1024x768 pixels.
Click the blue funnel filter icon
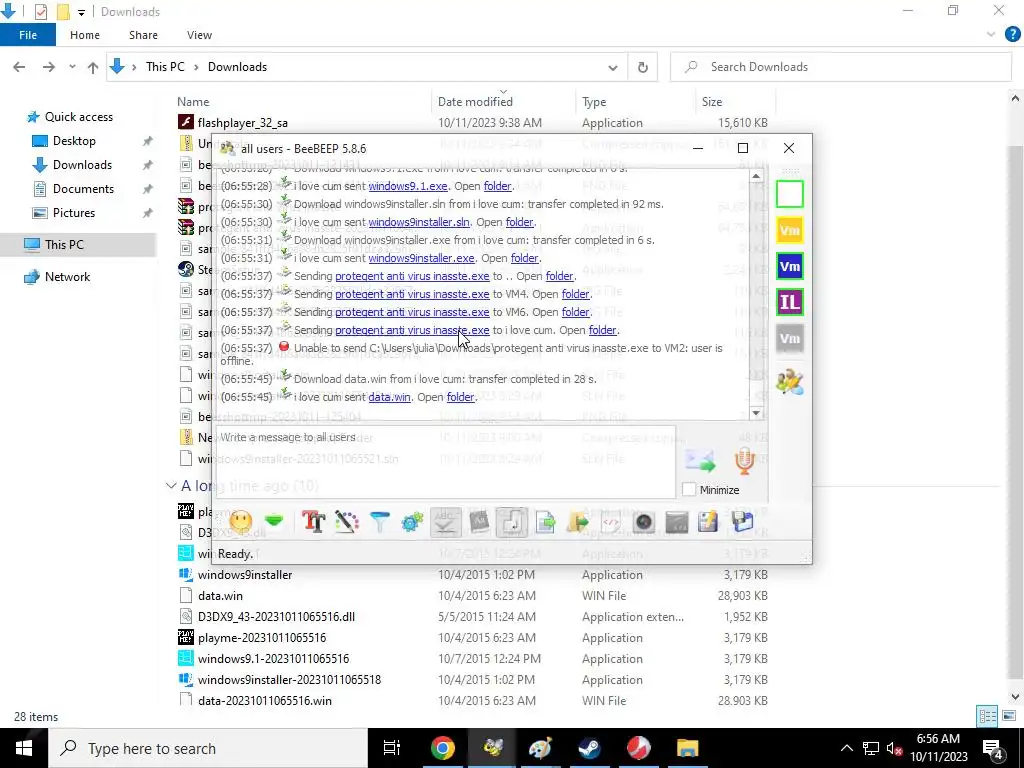point(379,522)
